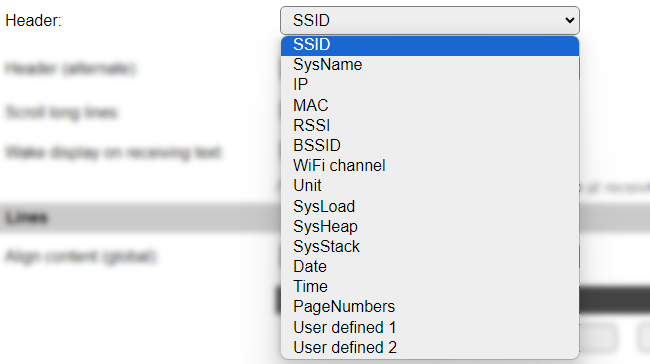The width and height of the screenshot is (650, 364).
Task: Select Unit from the list
Action: coord(430,185)
